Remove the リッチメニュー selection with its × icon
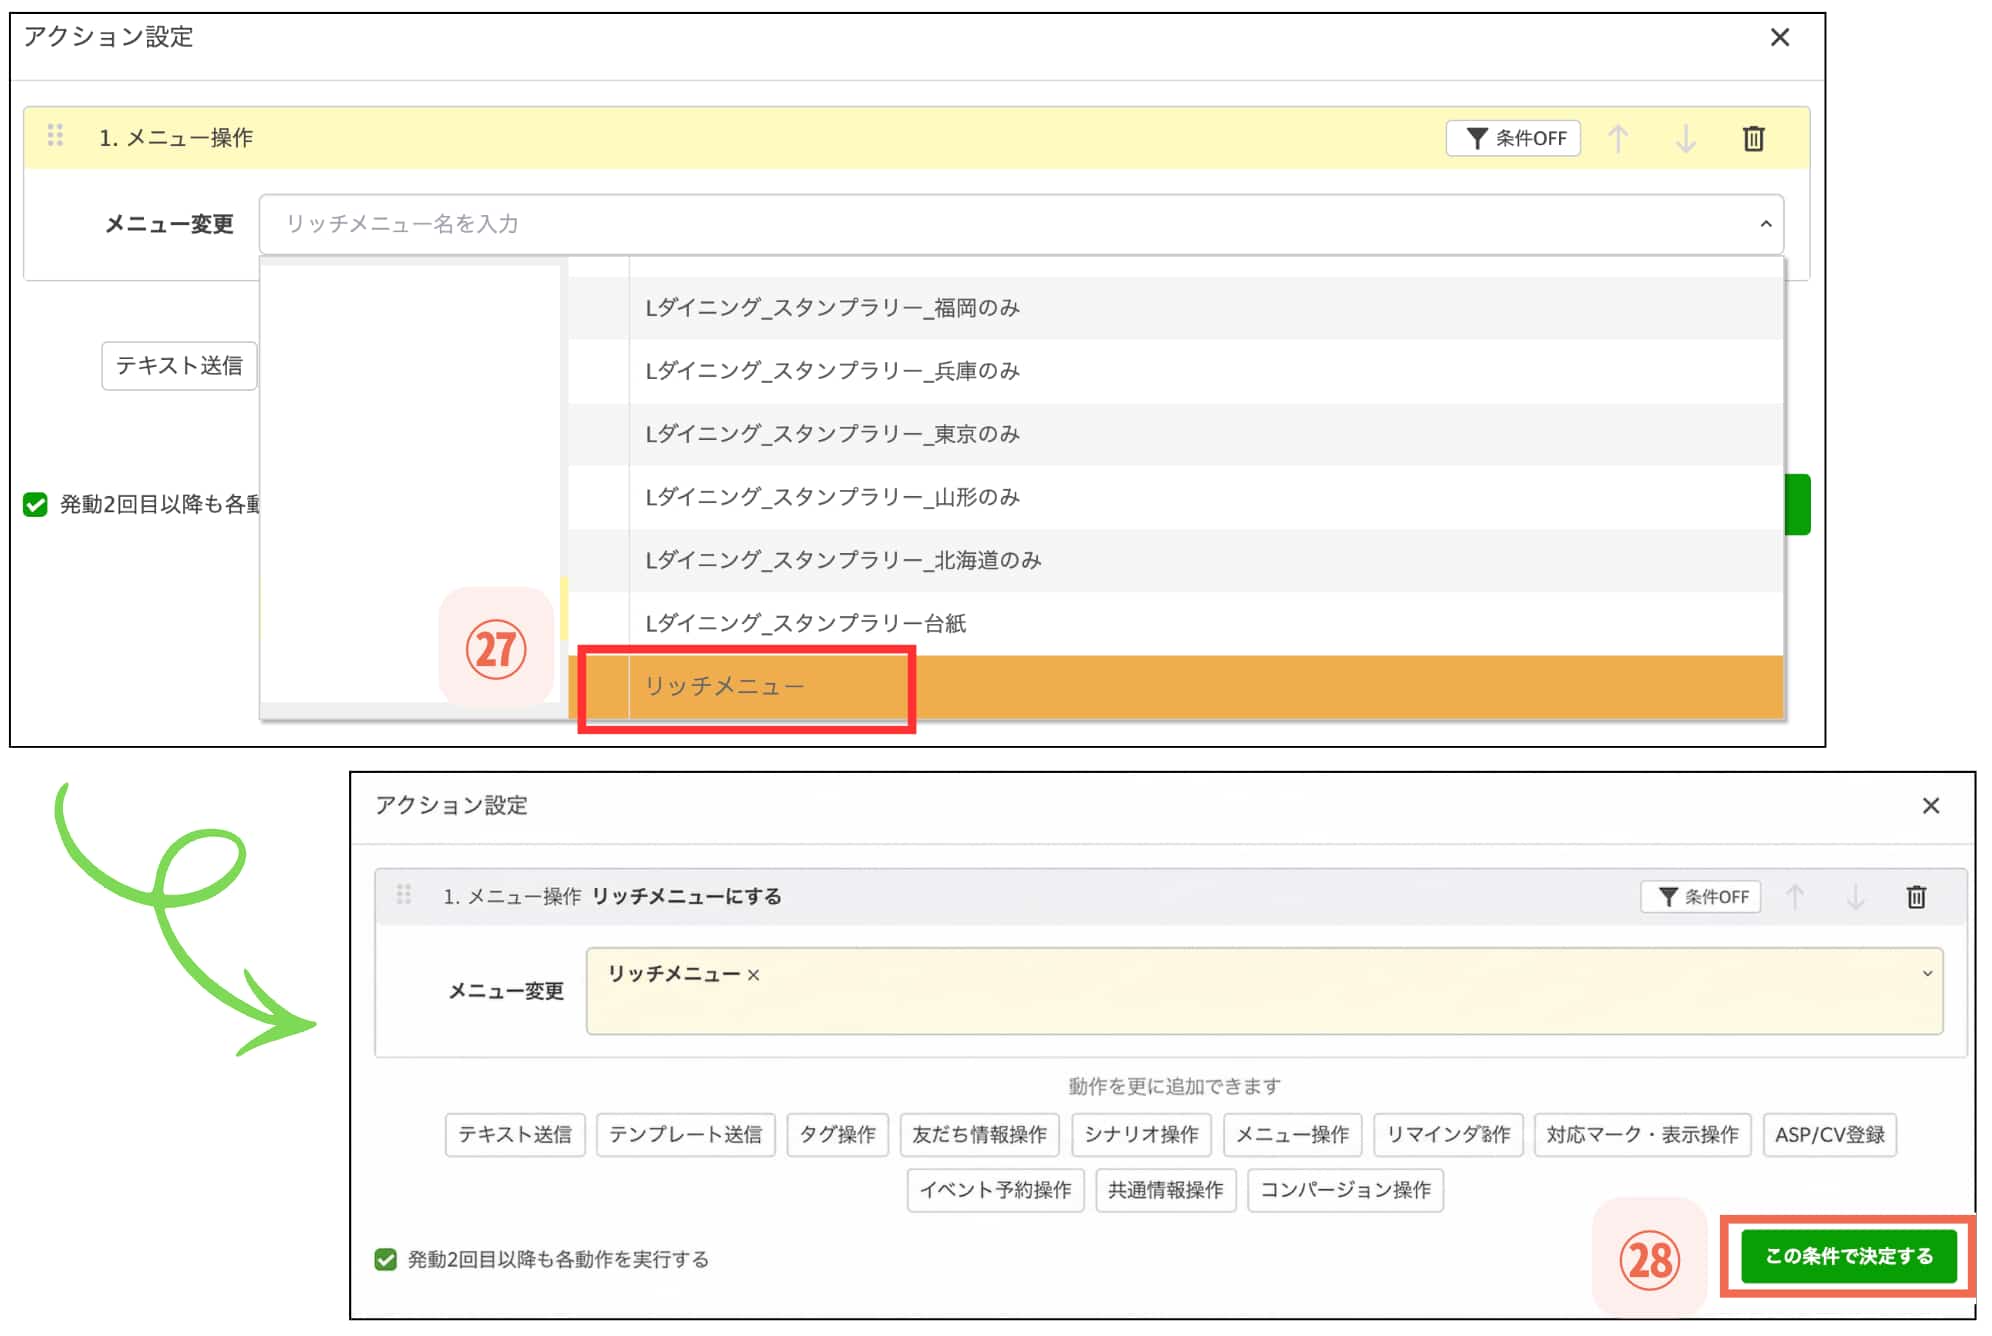1992x1336 pixels. click(755, 974)
